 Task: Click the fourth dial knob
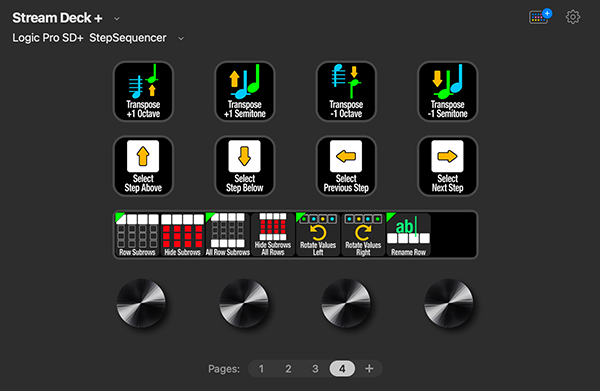(448, 303)
